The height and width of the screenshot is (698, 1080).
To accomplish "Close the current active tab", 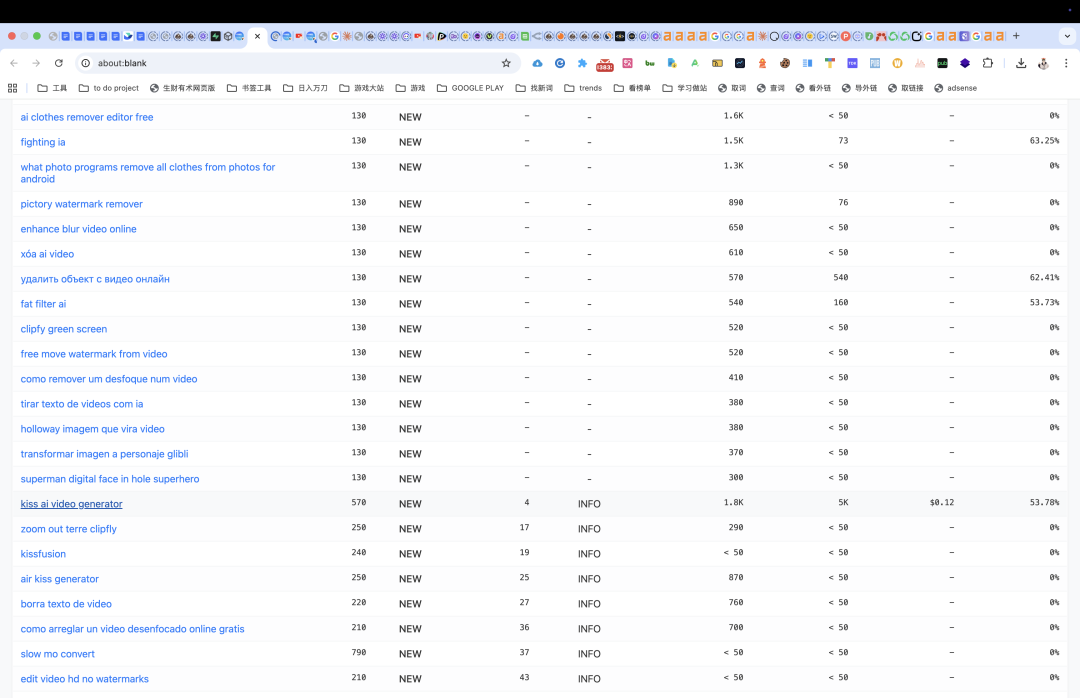I will point(258,36).
